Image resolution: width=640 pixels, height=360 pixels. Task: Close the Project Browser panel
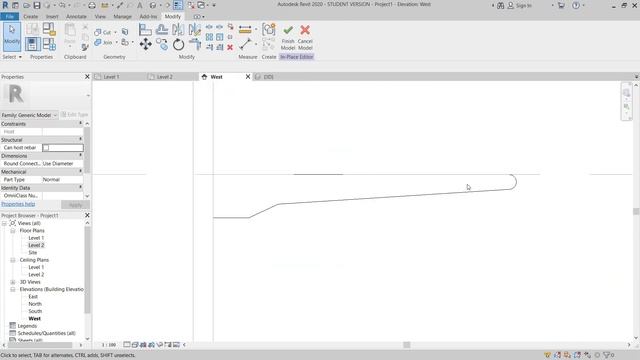pos(87,215)
